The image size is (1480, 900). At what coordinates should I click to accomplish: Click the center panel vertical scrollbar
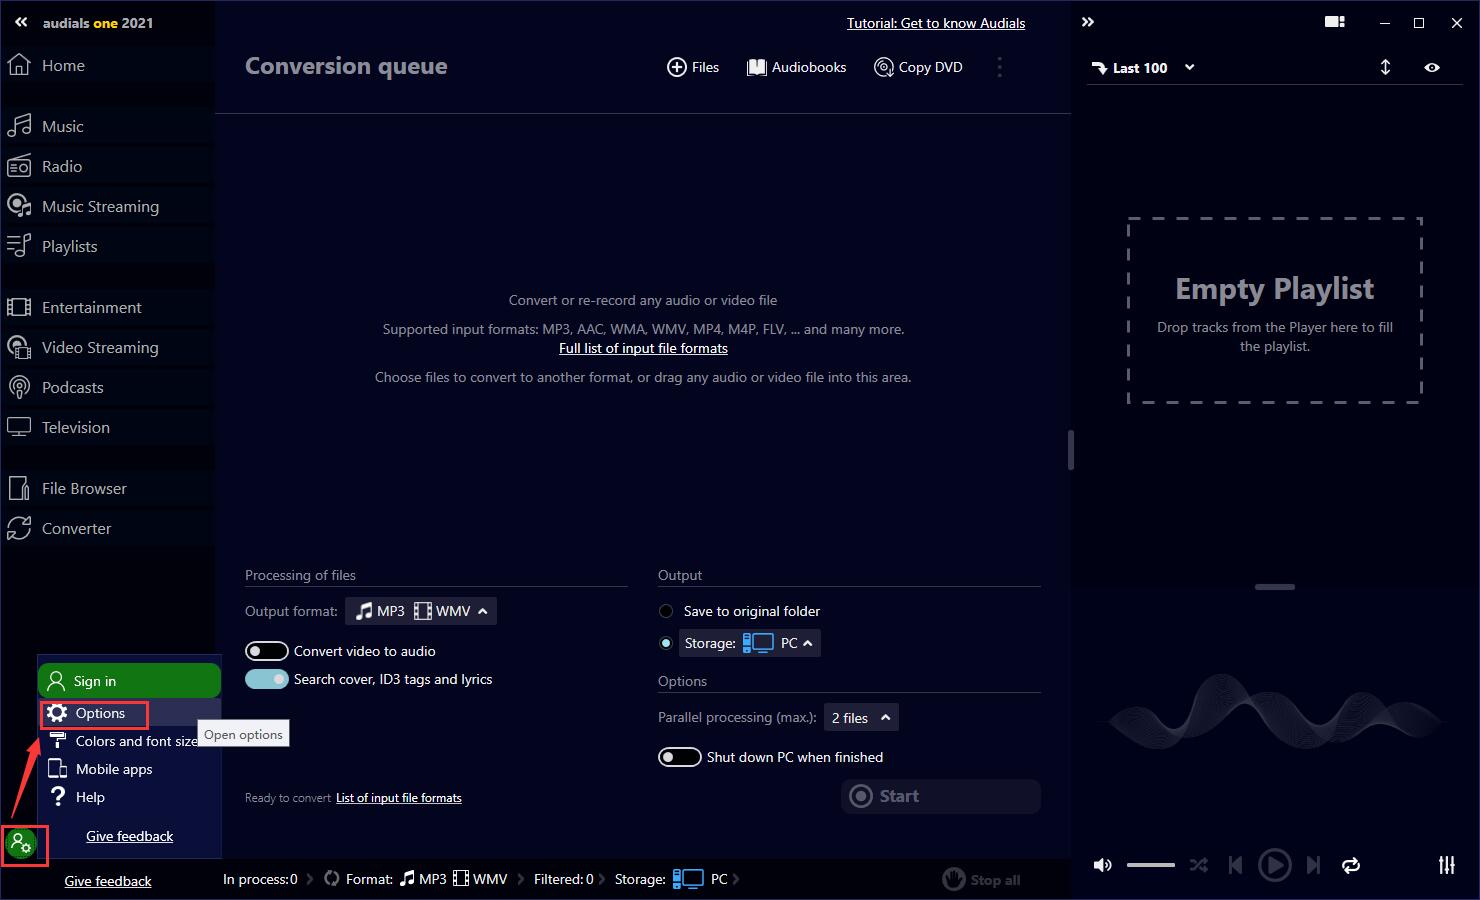(1070, 450)
